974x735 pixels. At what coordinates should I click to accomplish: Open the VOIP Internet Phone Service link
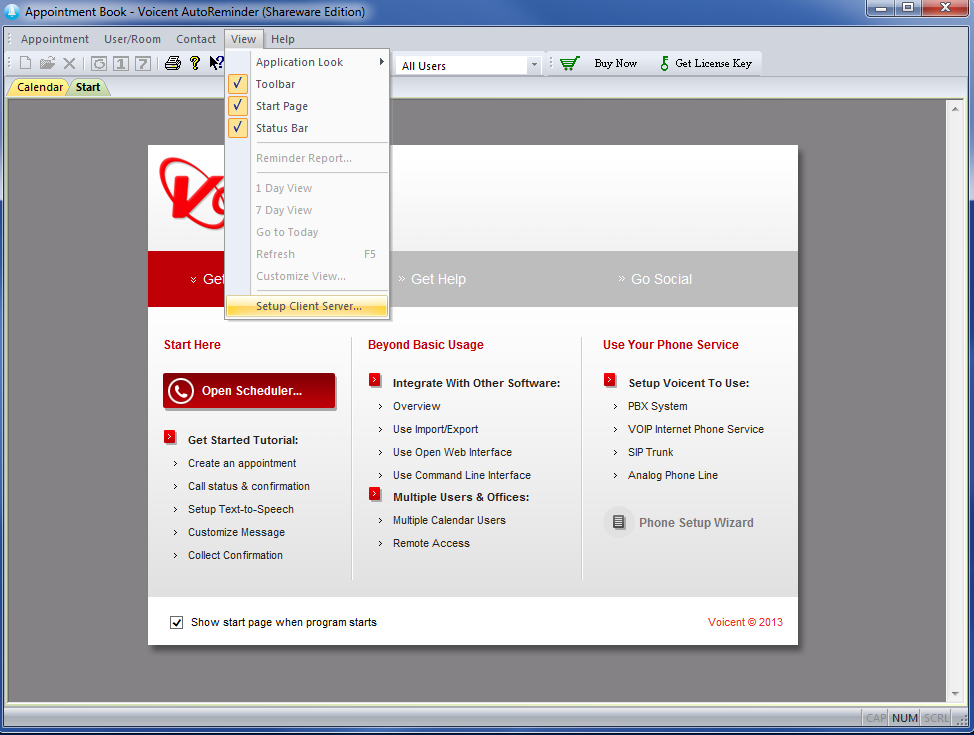(x=695, y=429)
